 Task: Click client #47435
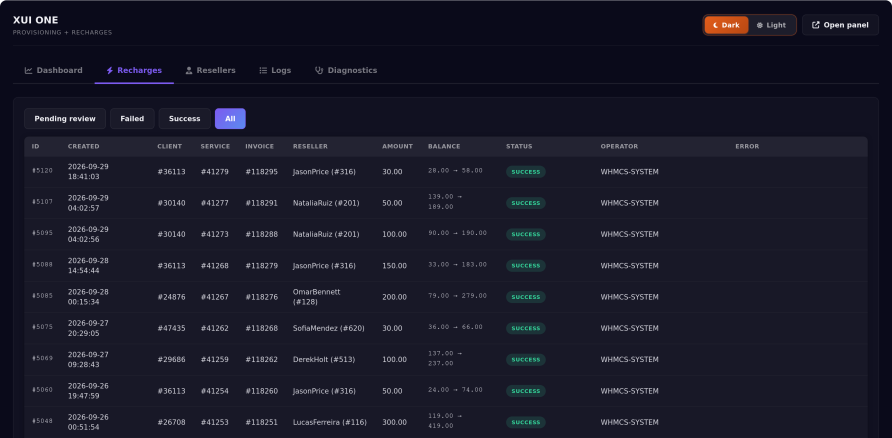(x=171, y=328)
